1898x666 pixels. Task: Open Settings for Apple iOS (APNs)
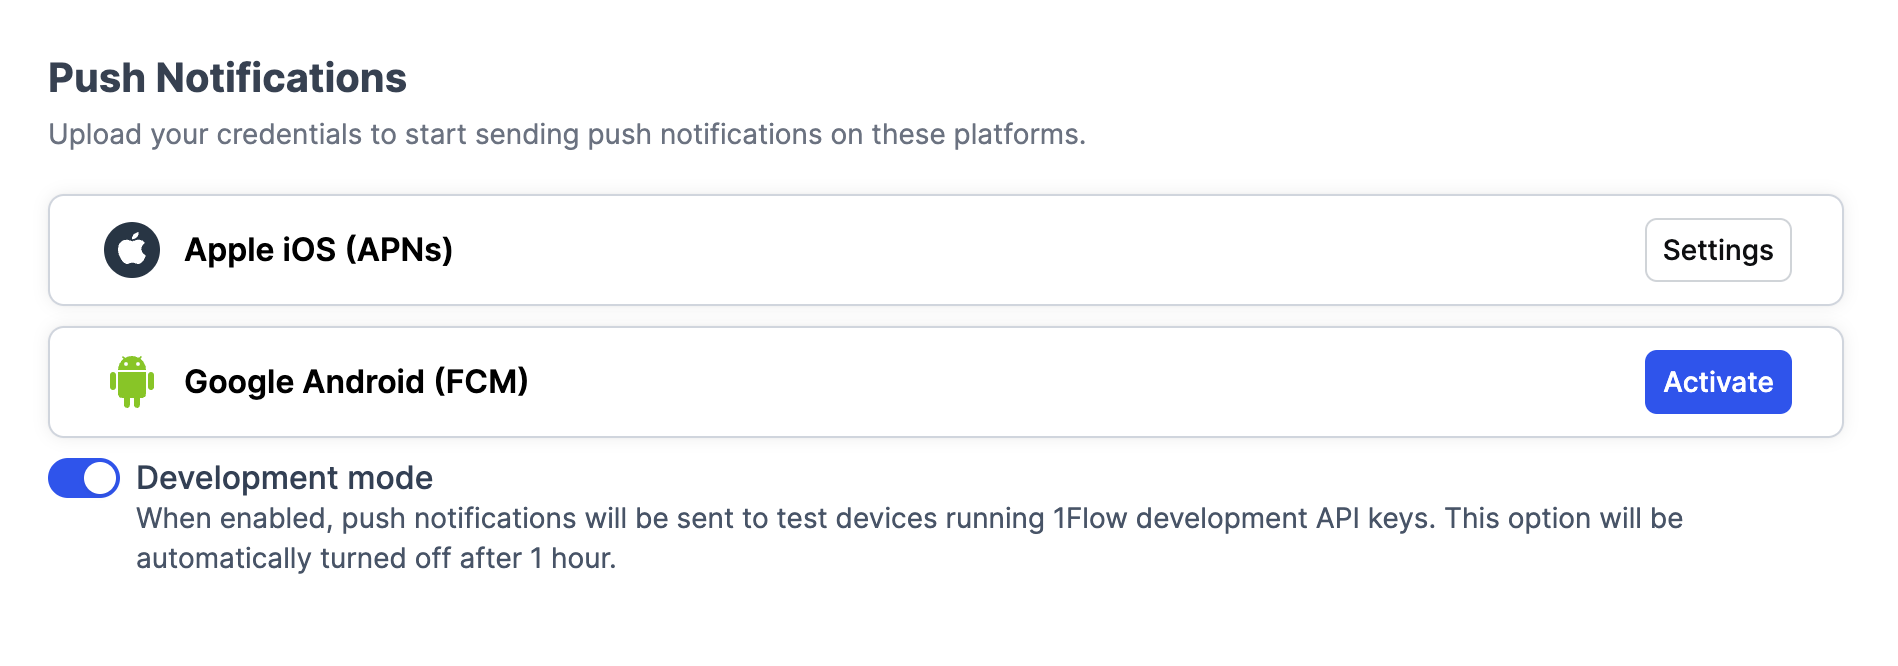click(1718, 250)
